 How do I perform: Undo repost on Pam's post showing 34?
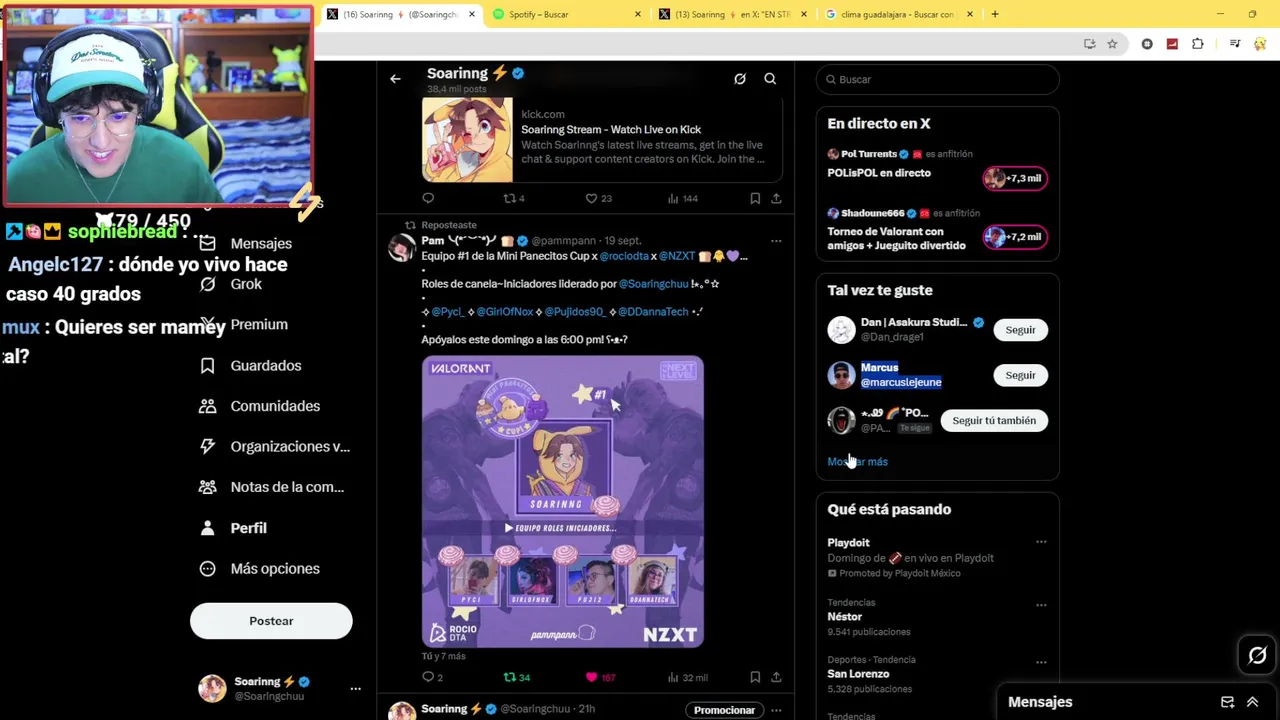click(516, 677)
